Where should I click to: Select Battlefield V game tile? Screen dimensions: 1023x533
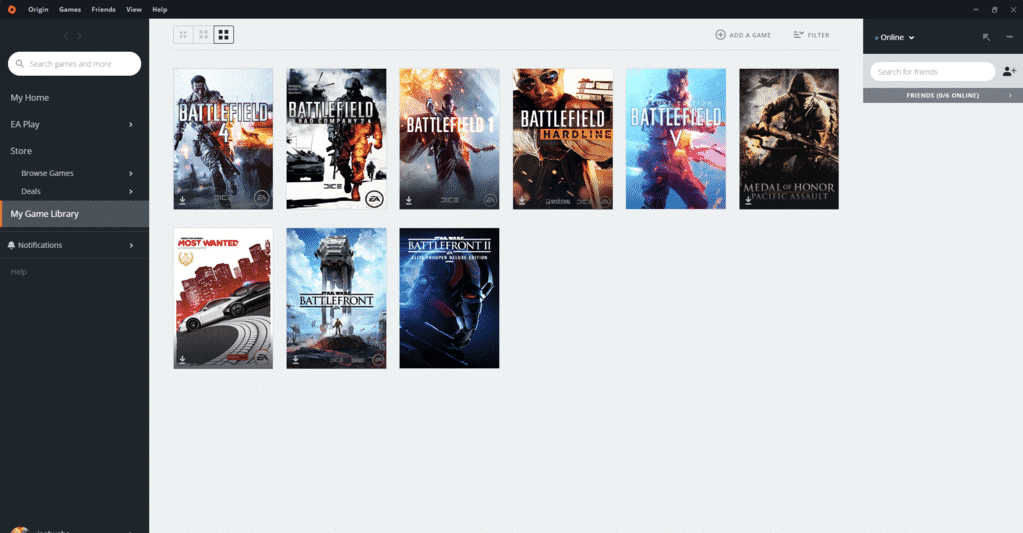[675, 139]
